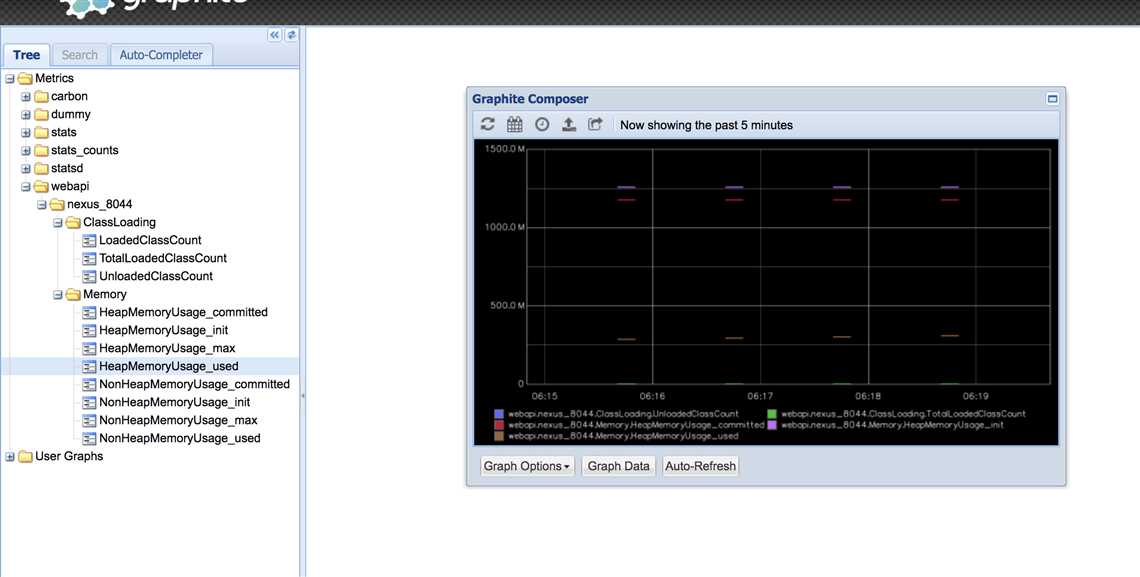Image resolution: width=1140 pixels, height=577 pixels.
Task: Open the recent time range clock
Action: coord(542,124)
